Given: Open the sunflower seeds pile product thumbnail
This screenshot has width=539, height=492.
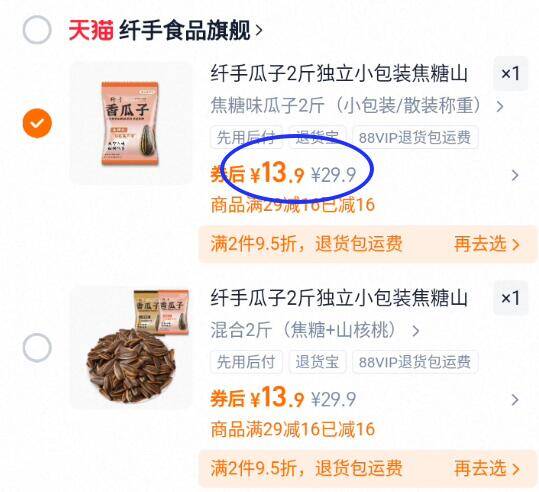Looking at the screenshot, I should [131, 347].
